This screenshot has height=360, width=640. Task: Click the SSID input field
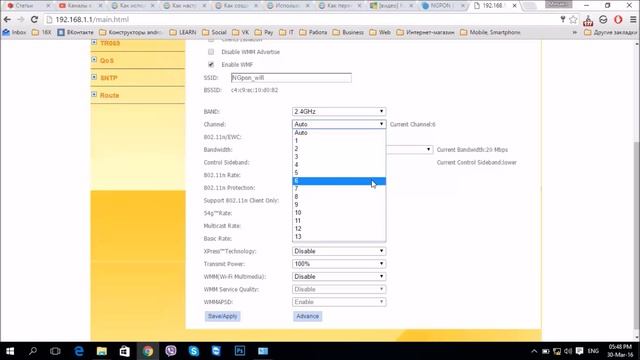point(291,78)
